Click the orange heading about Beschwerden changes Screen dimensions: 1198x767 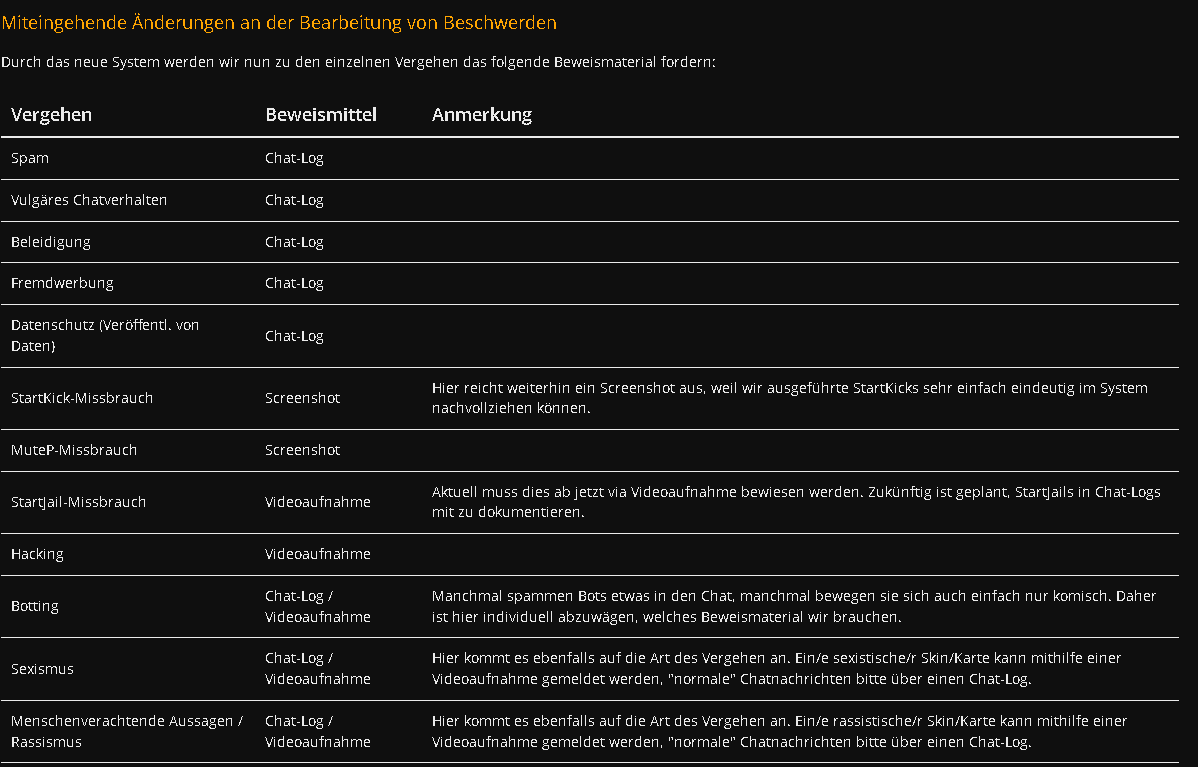(279, 23)
